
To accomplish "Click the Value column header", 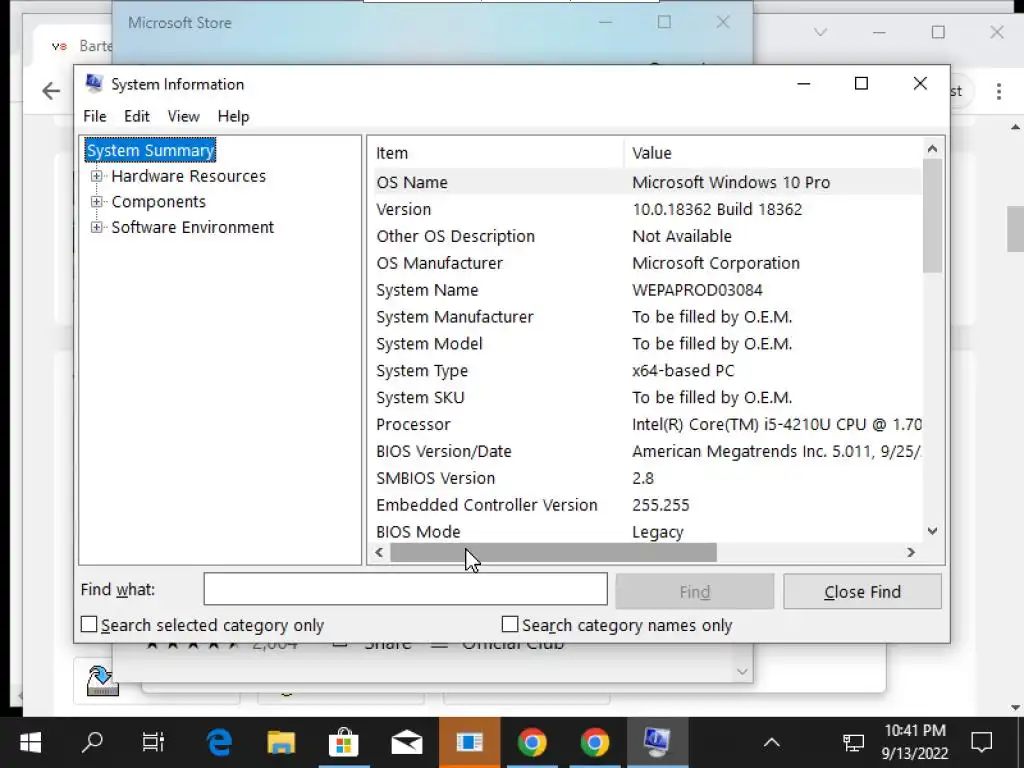I will [x=773, y=153].
